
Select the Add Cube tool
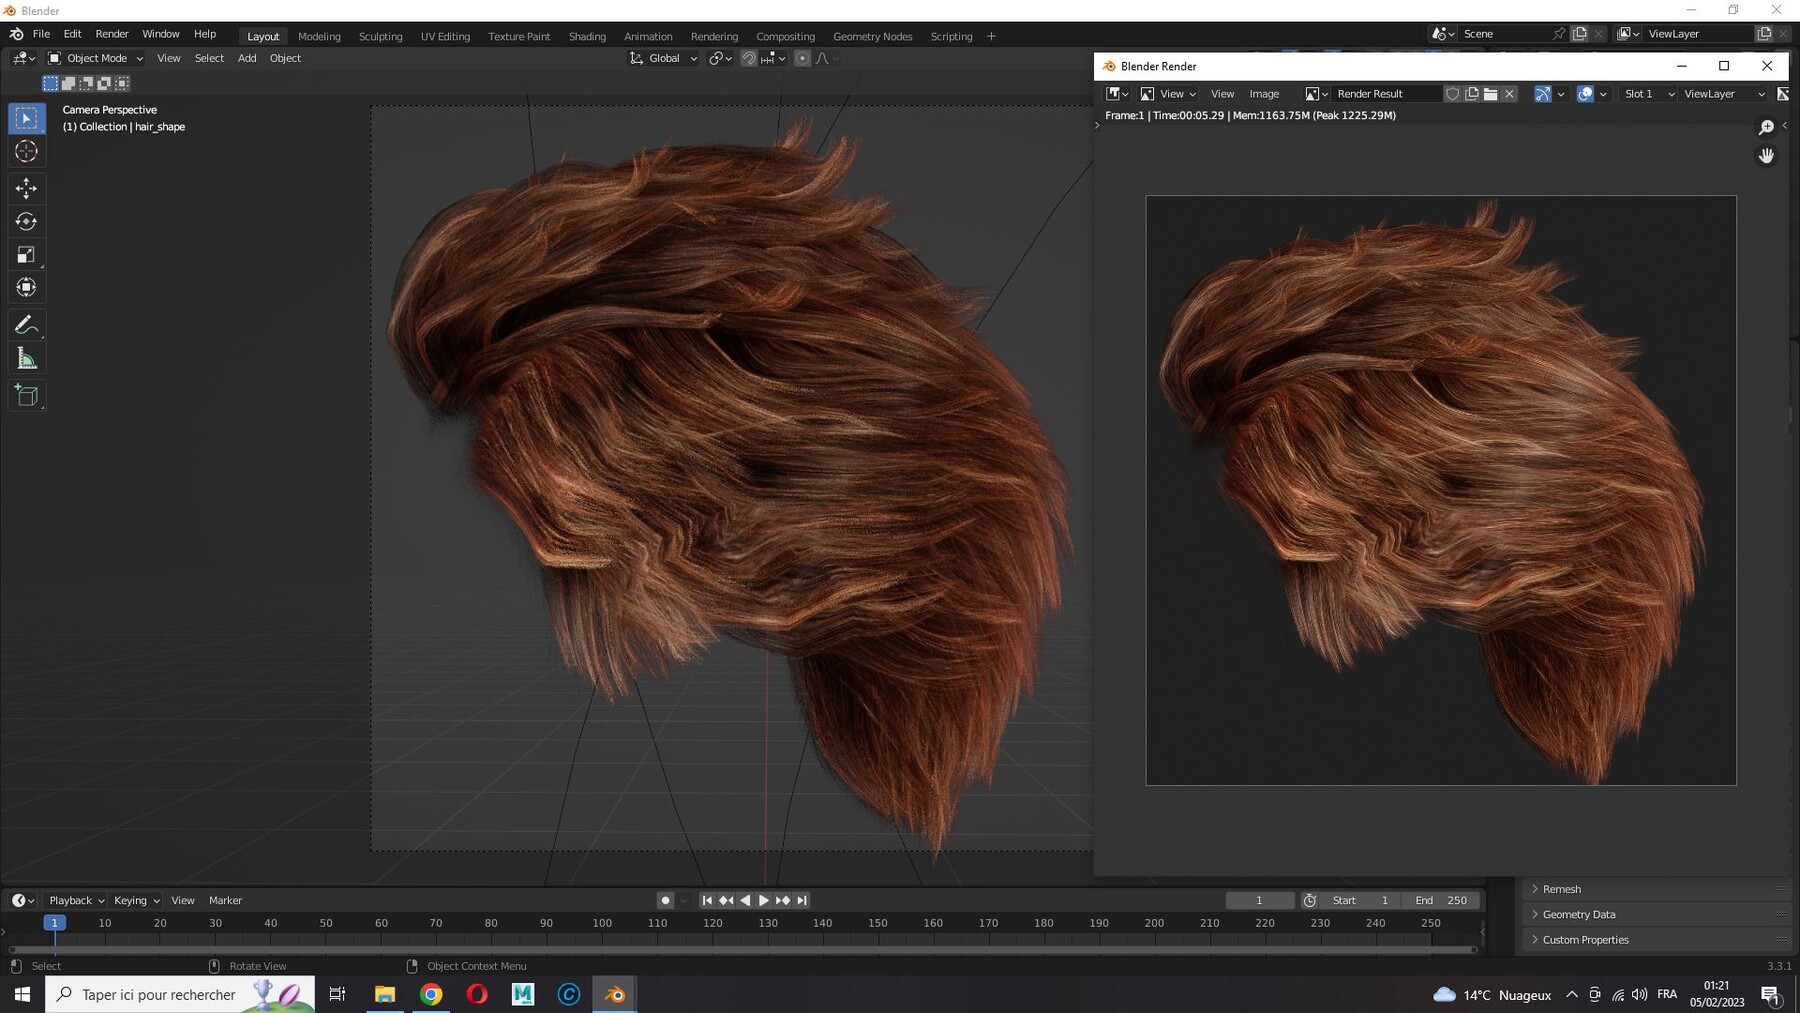tap(27, 396)
